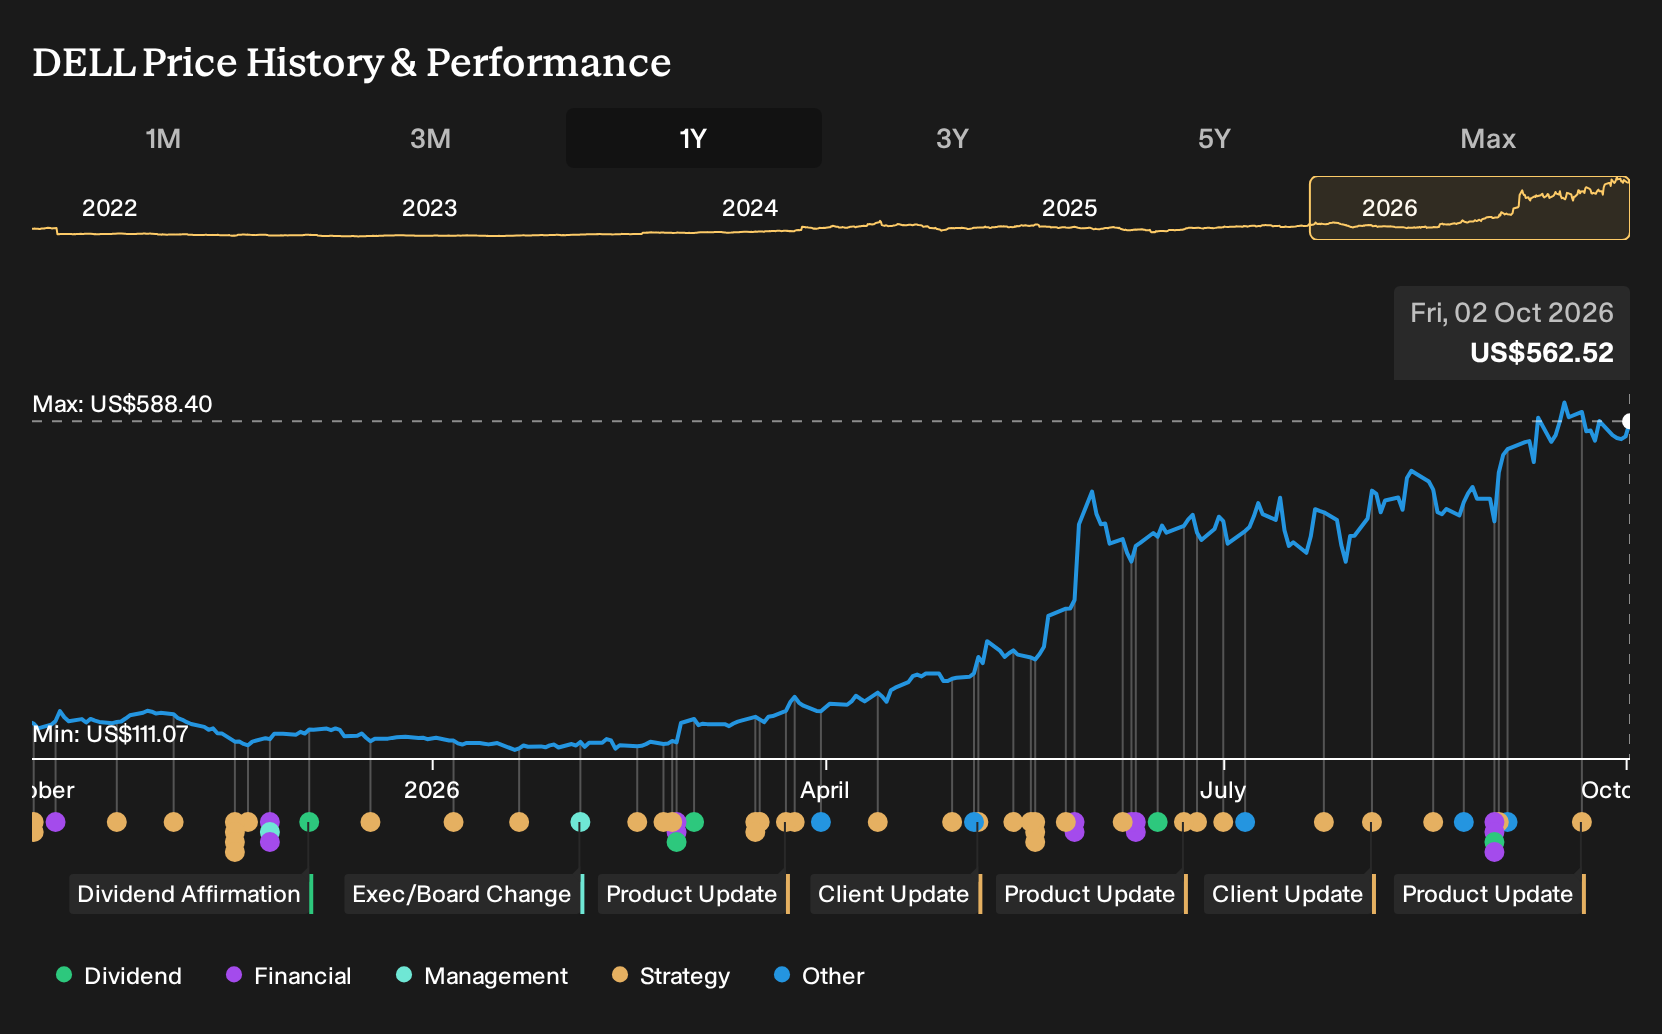Toggle Other events in the legend

tap(819, 975)
